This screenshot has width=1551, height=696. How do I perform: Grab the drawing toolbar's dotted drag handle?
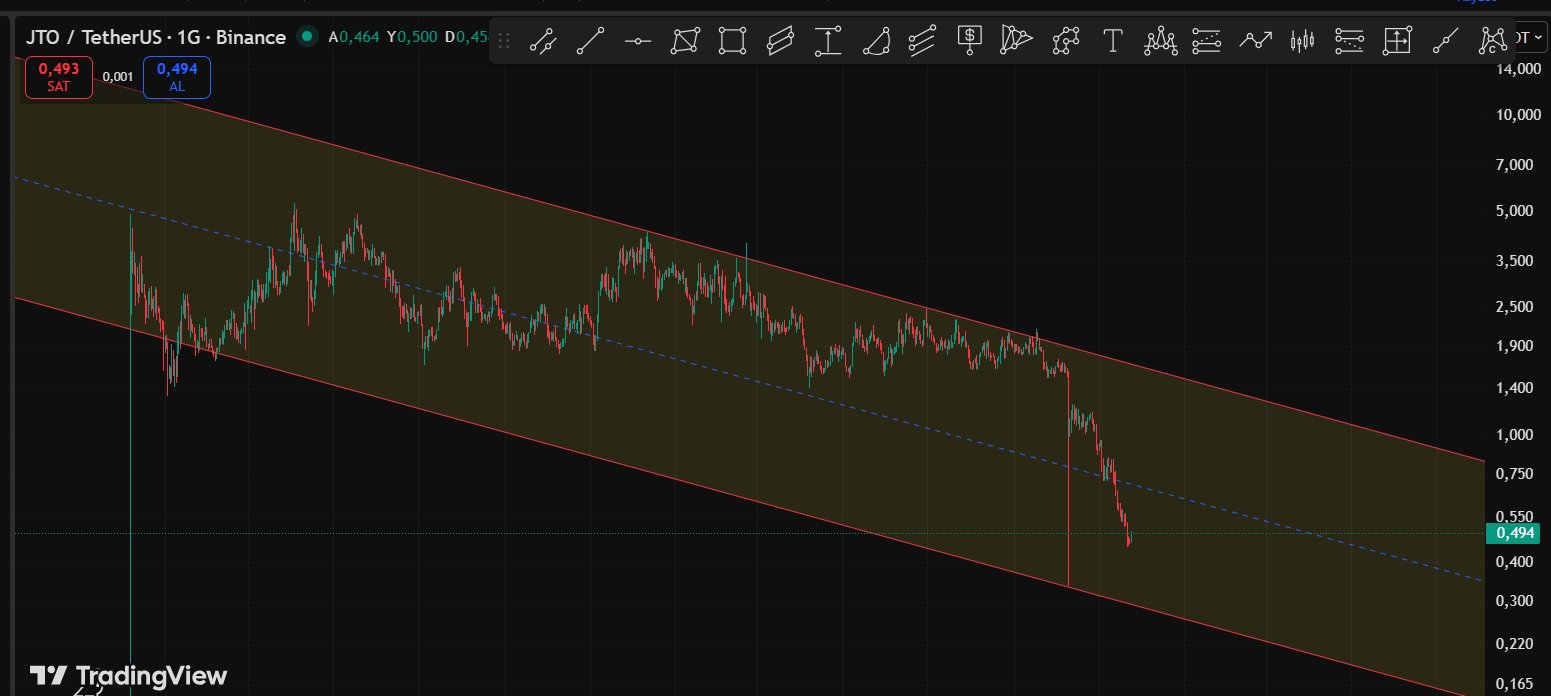point(504,41)
